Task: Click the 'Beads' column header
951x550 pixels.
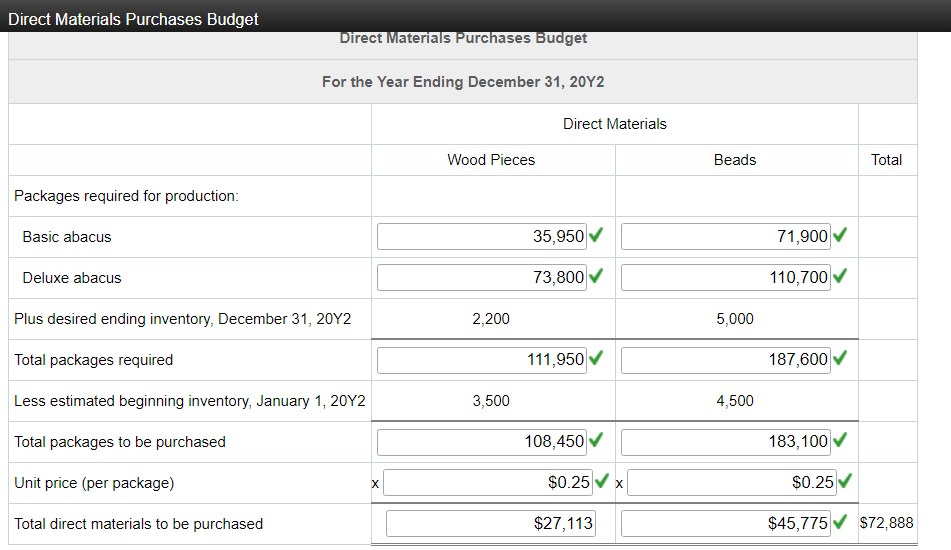Action: pyautogui.click(x=735, y=160)
